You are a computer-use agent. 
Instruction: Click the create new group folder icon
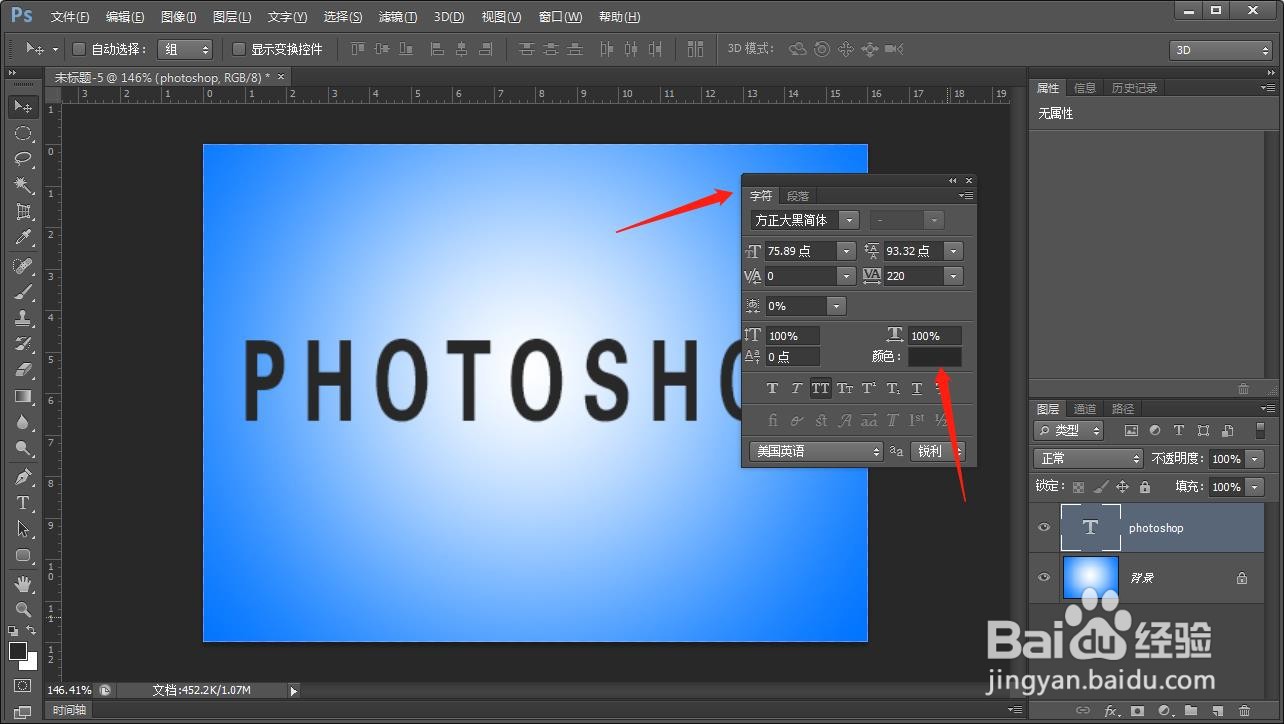click(1191, 711)
